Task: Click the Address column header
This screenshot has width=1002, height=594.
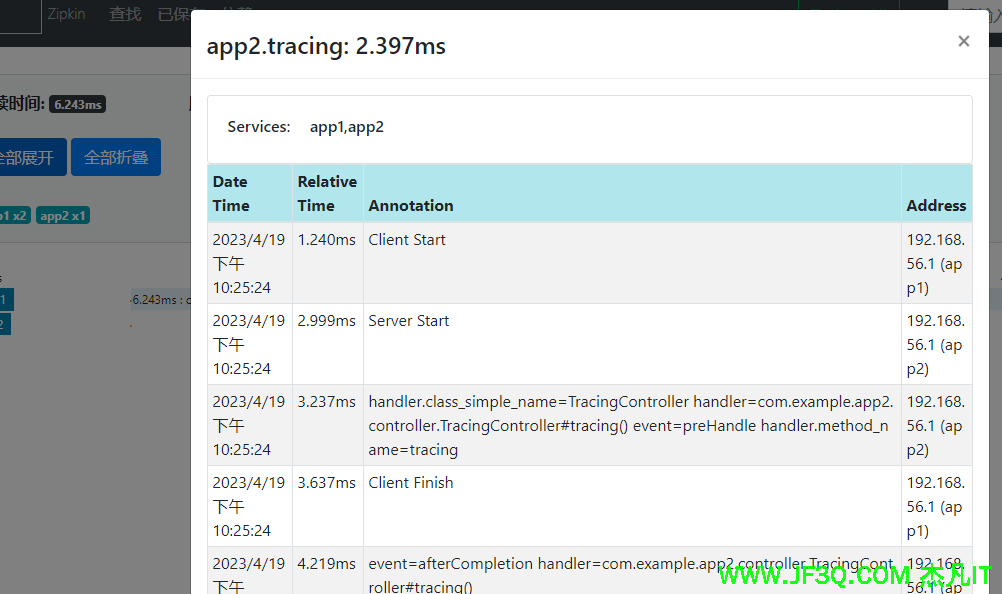Action: pos(936,205)
